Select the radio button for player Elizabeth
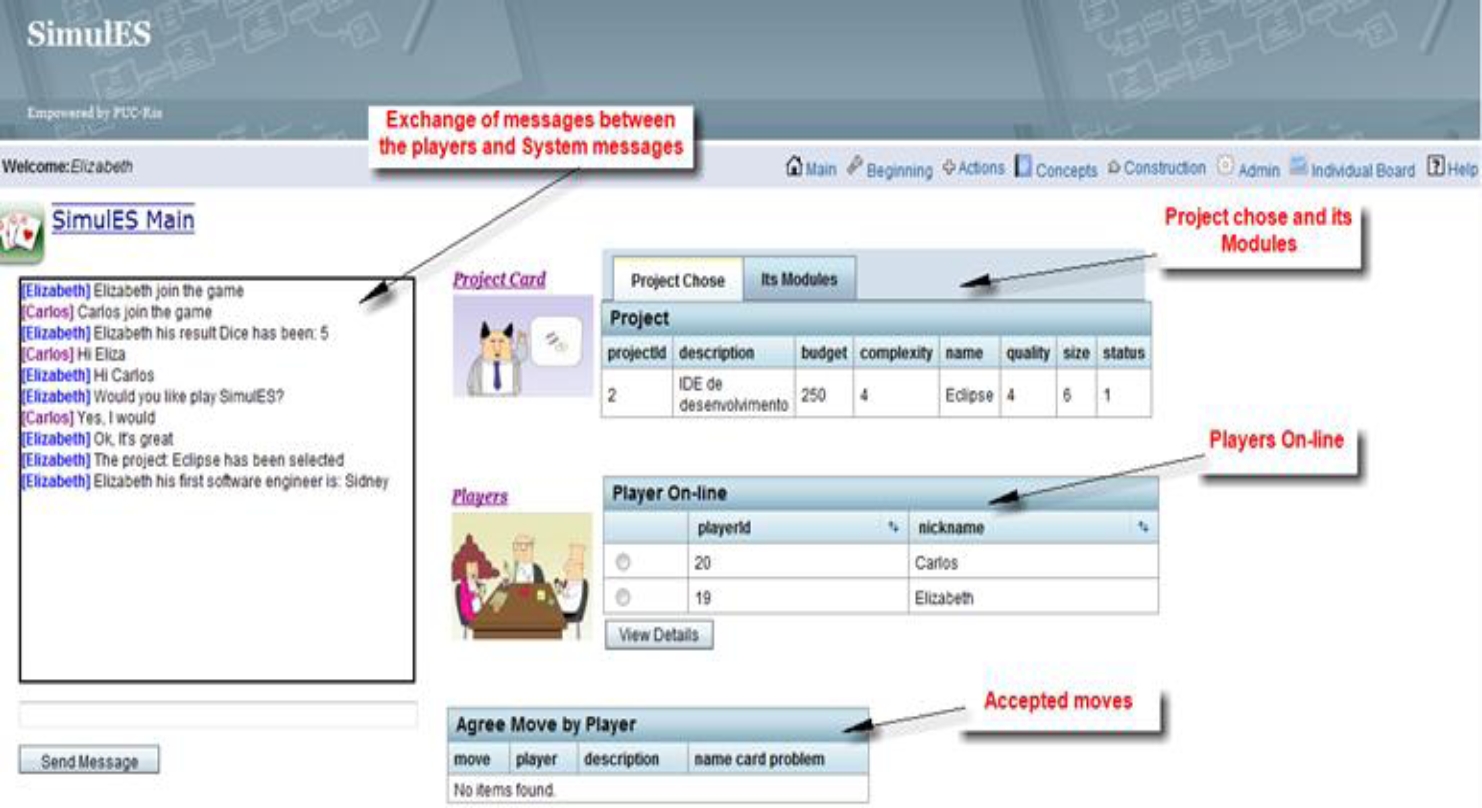 623,597
